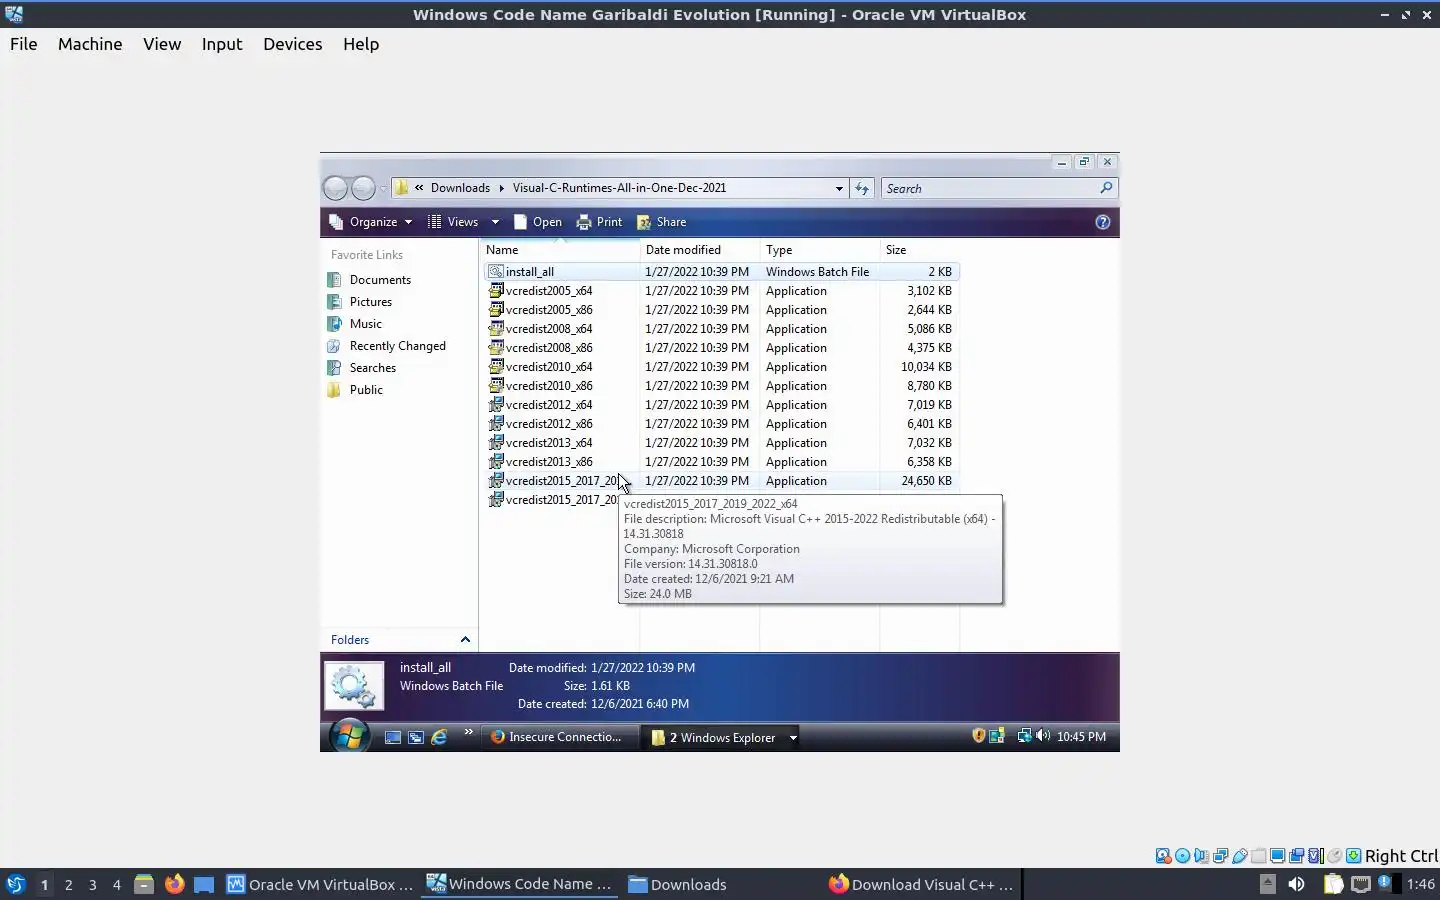
Task: Go back with Explorer Back button
Action: [x=336, y=188]
